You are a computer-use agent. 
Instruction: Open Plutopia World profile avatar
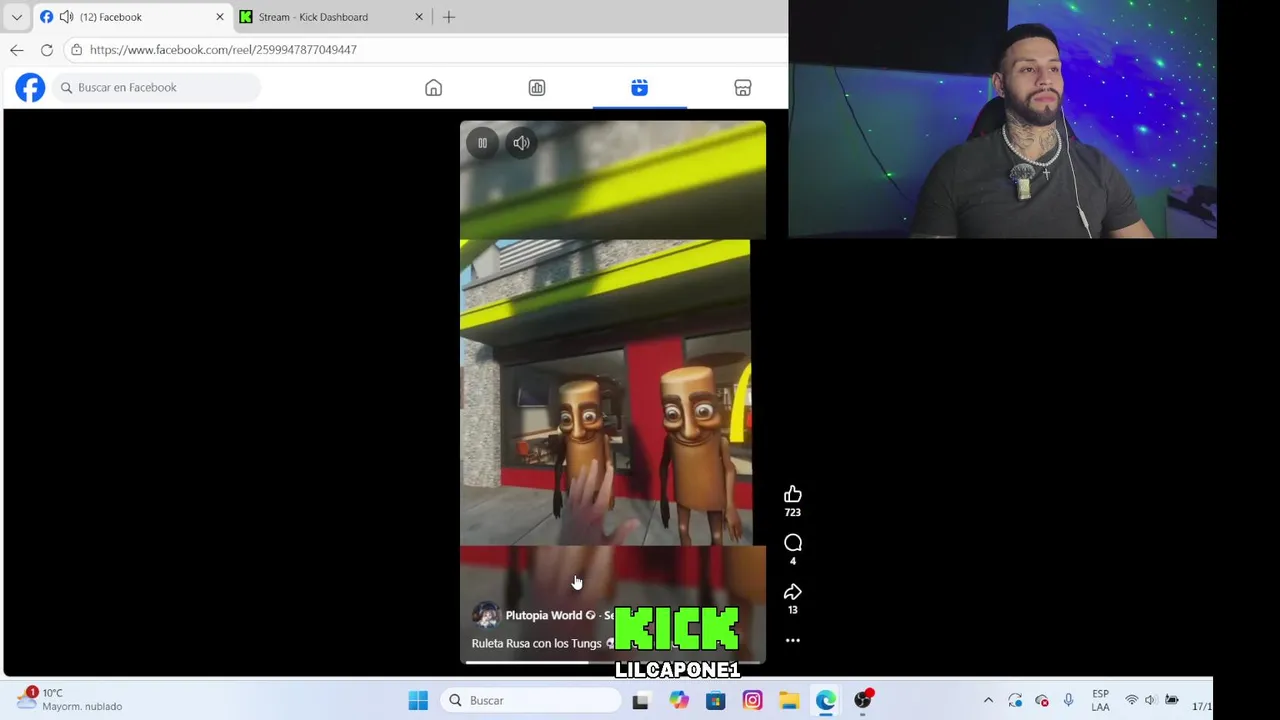click(x=486, y=615)
